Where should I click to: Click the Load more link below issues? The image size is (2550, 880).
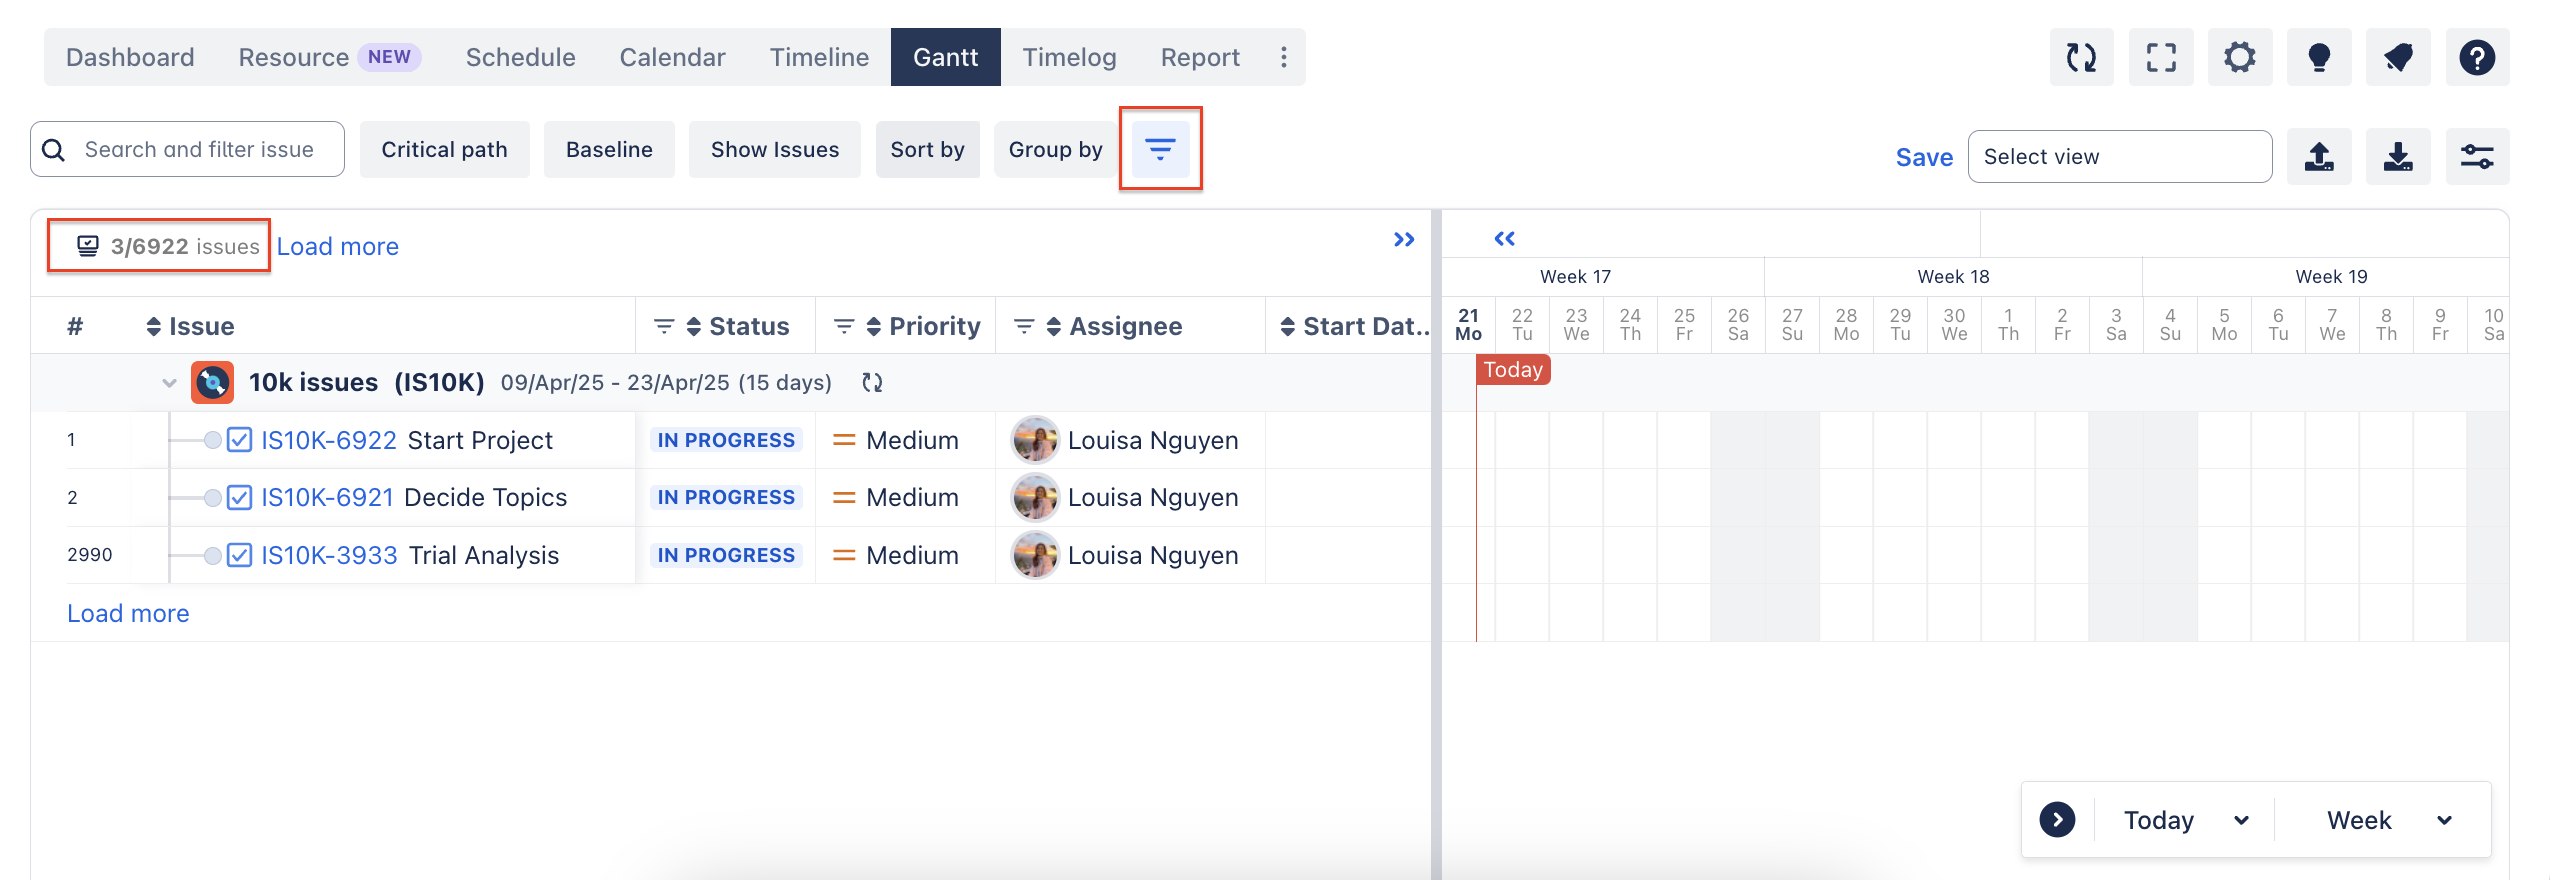click(128, 614)
